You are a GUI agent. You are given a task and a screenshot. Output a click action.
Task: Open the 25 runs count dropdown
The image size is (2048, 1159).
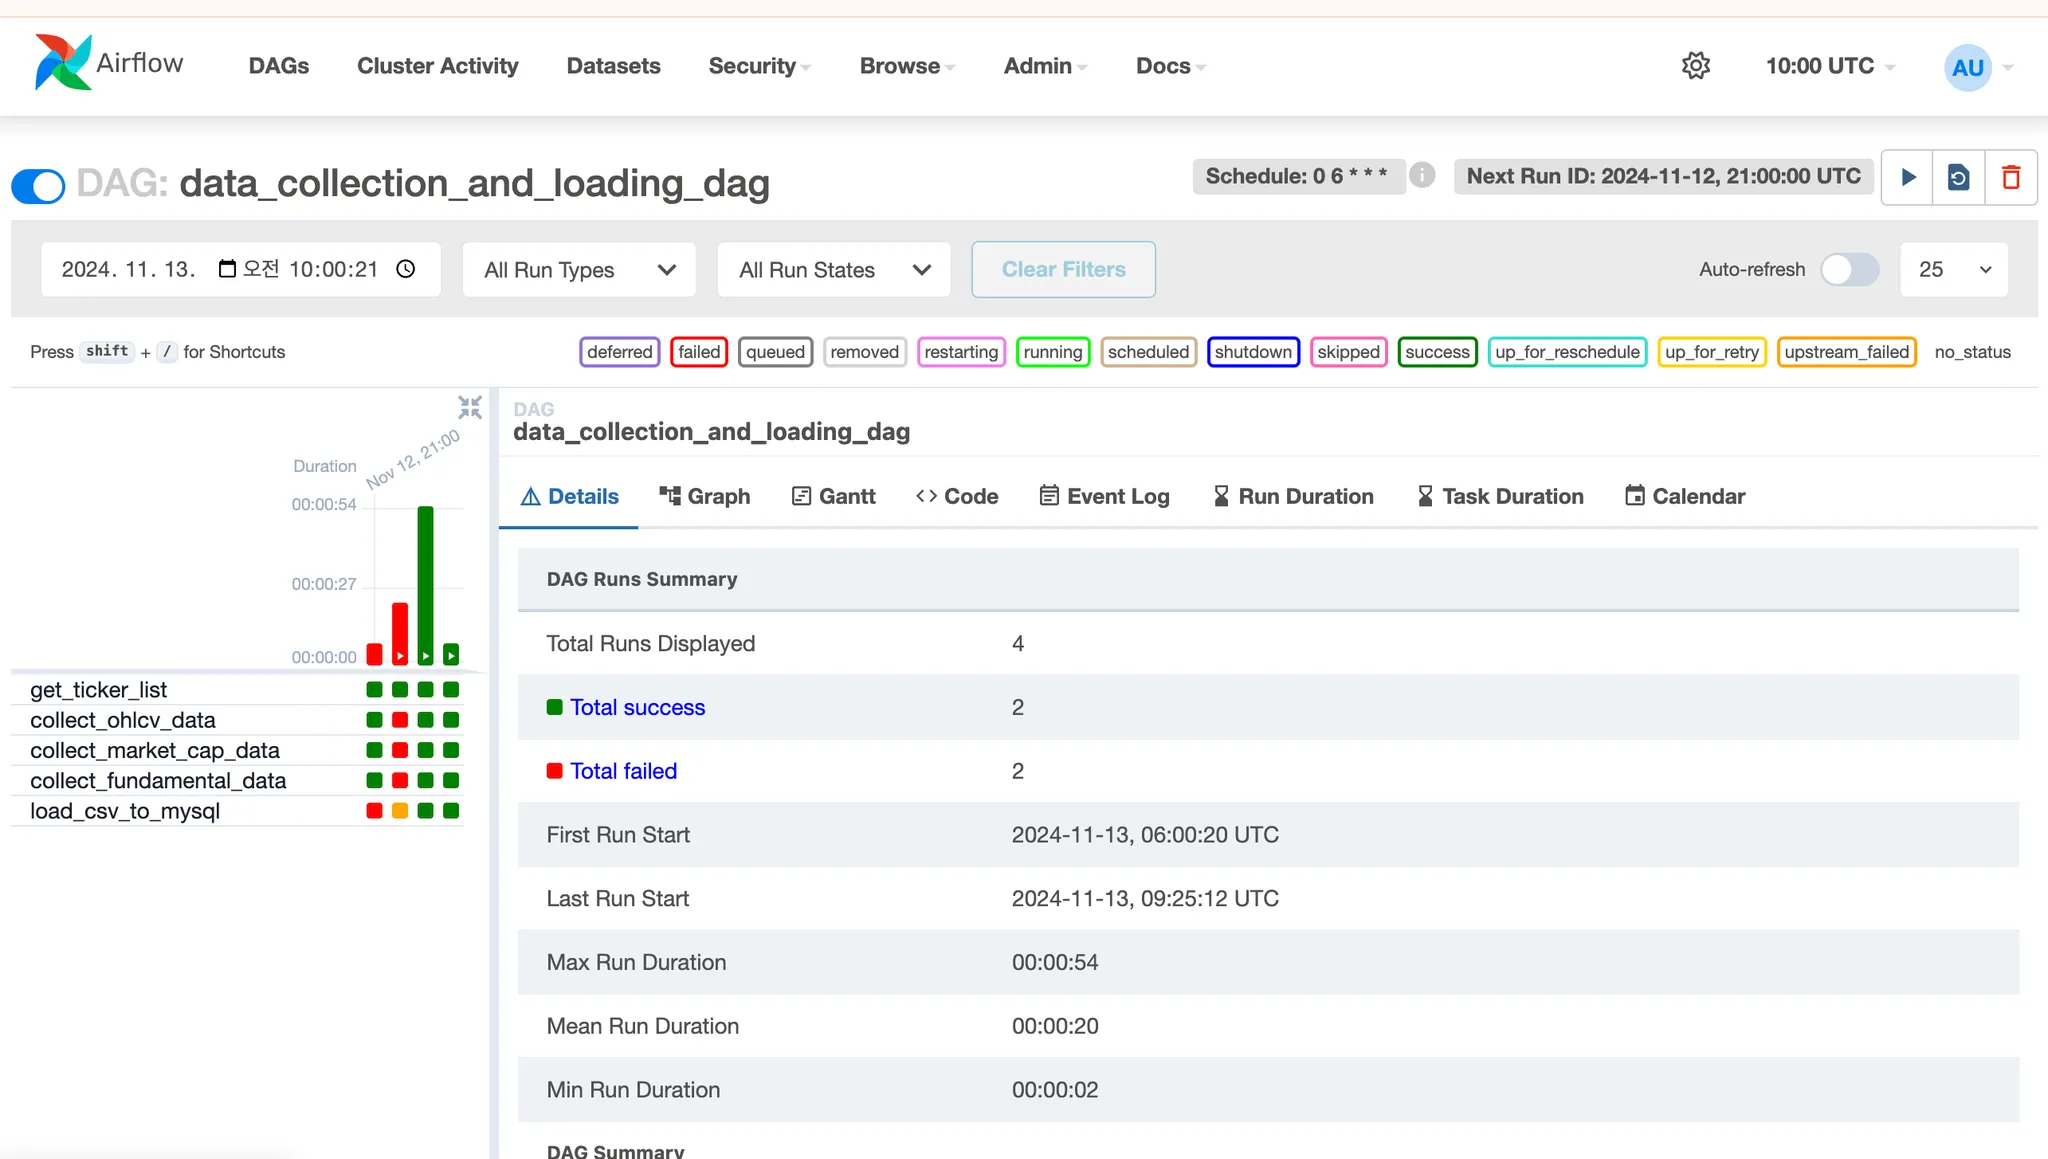click(x=1954, y=269)
